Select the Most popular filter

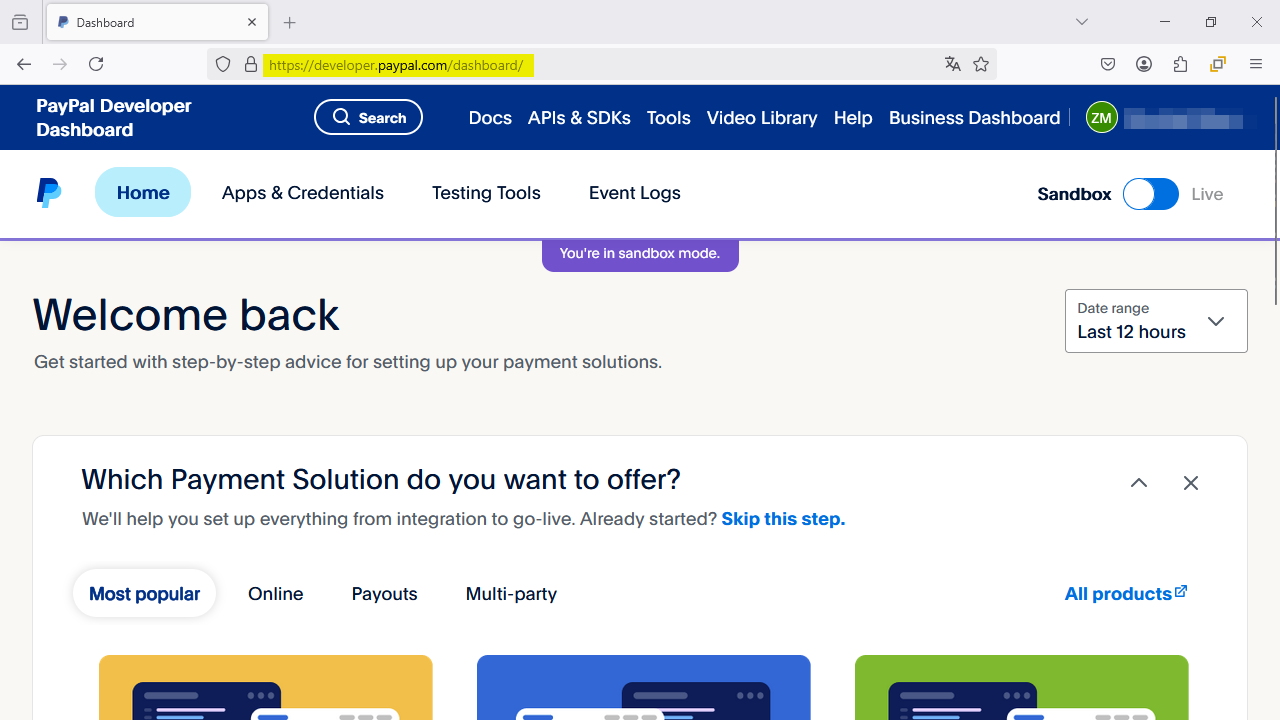(144, 593)
